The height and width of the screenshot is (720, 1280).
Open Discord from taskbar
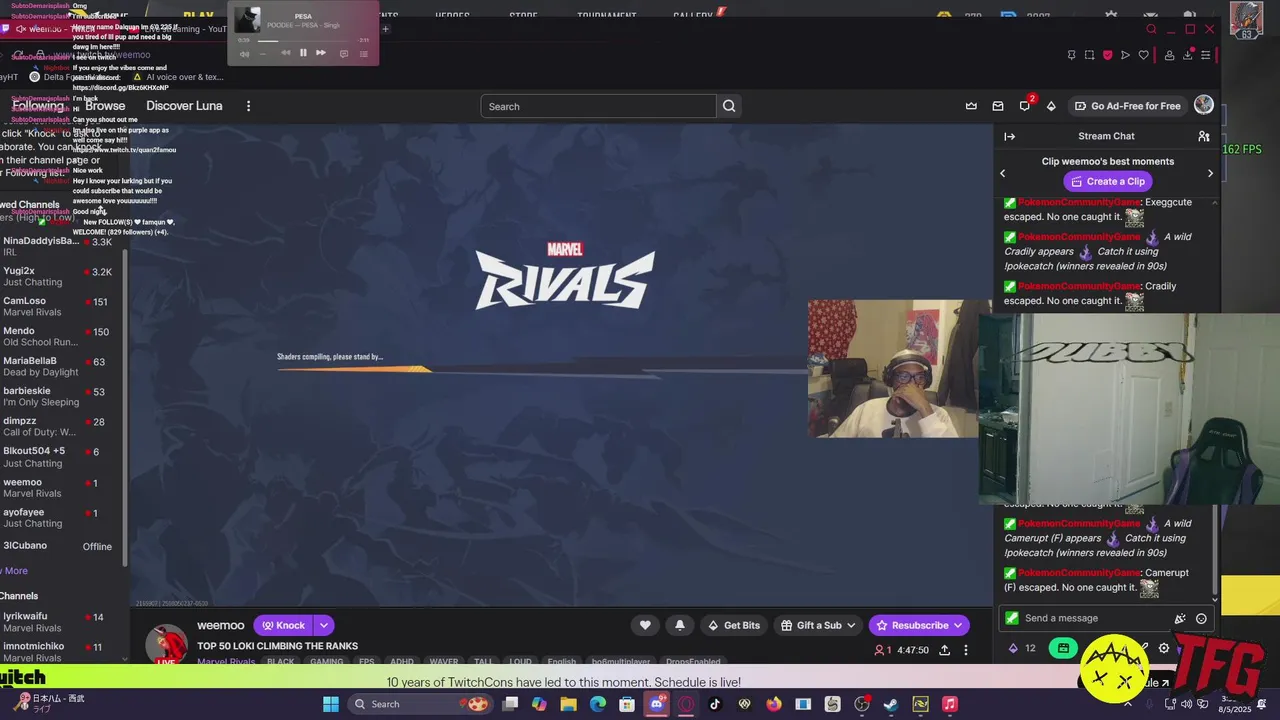coord(657,704)
